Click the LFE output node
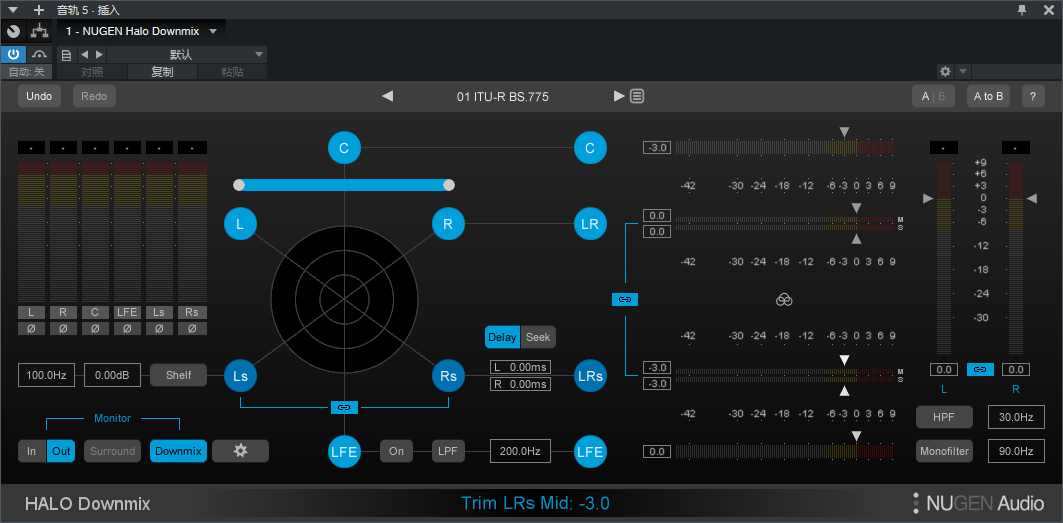Image resolution: width=1063 pixels, height=523 pixels. click(590, 451)
